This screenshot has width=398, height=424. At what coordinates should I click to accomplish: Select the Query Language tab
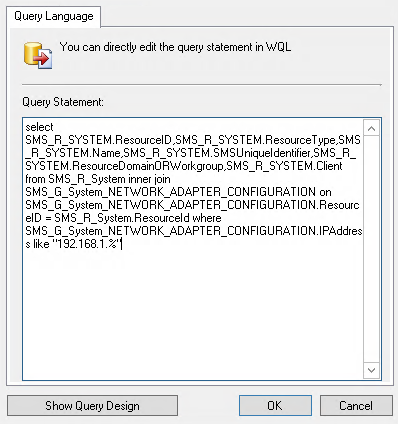(x=54, y=16)
